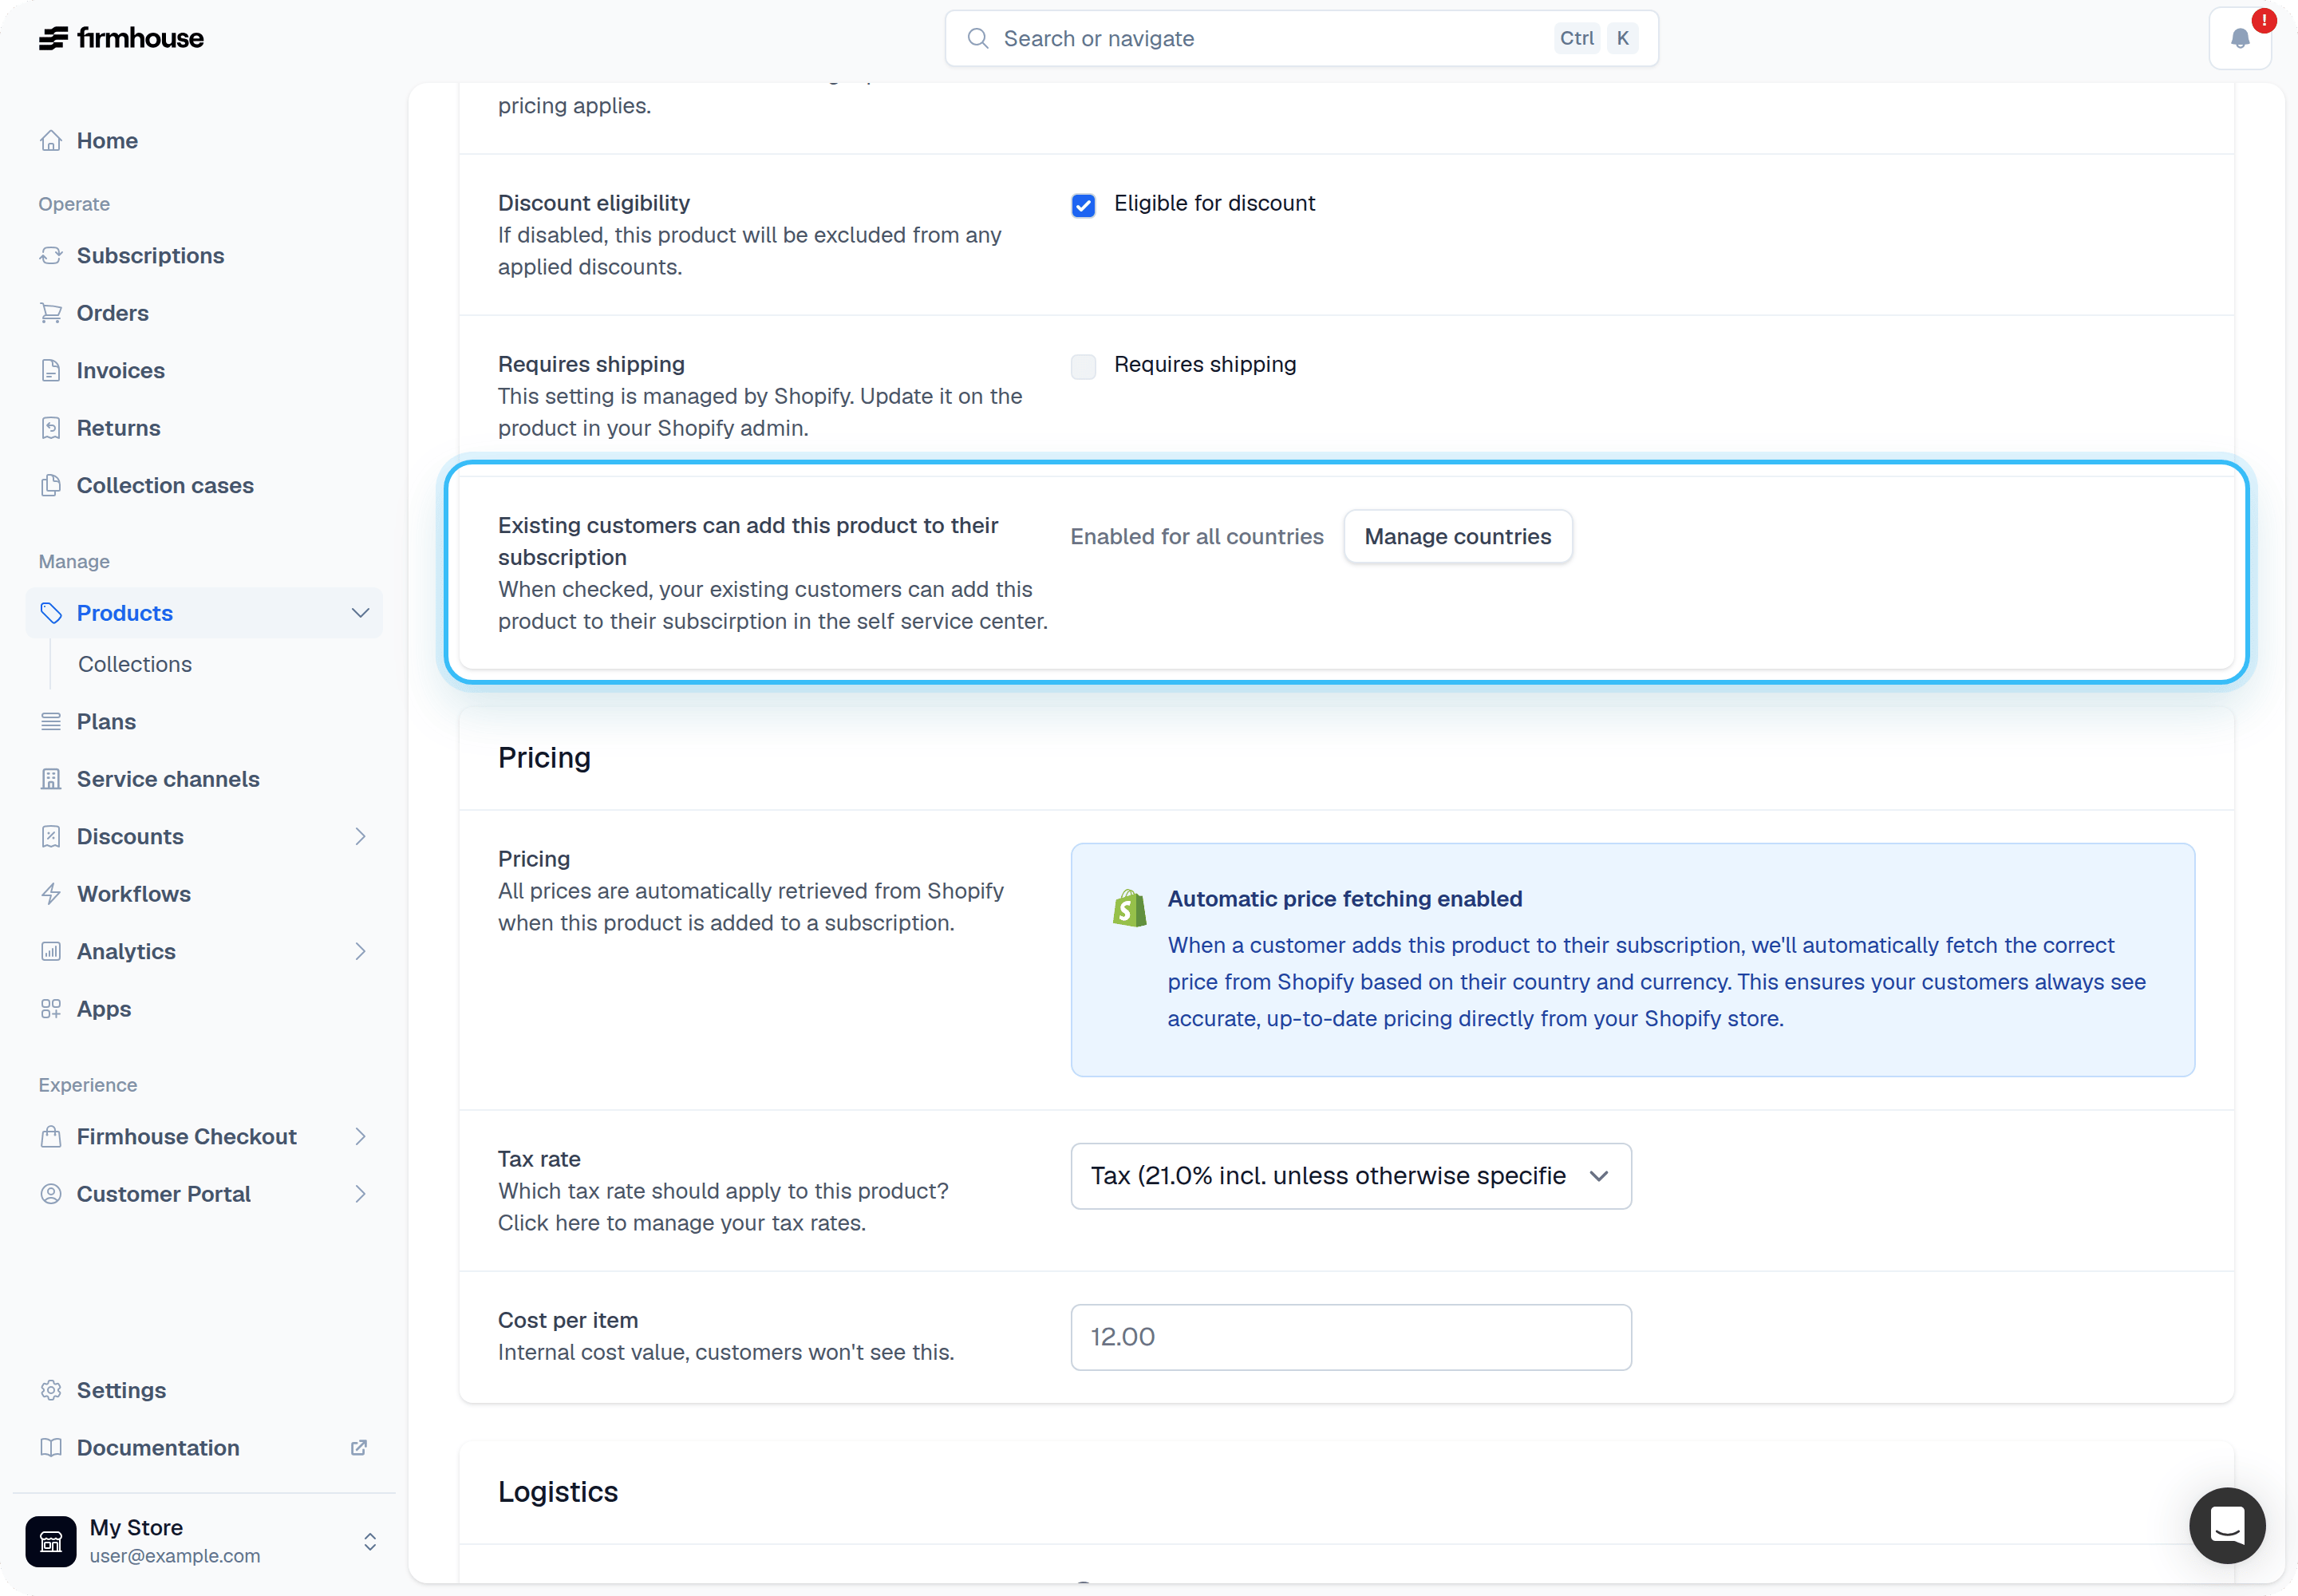The height and width of the screenshot is (1596, 2298).
Task: Click the Ctrl K shortcut hint
Action: coord(1597,38)
